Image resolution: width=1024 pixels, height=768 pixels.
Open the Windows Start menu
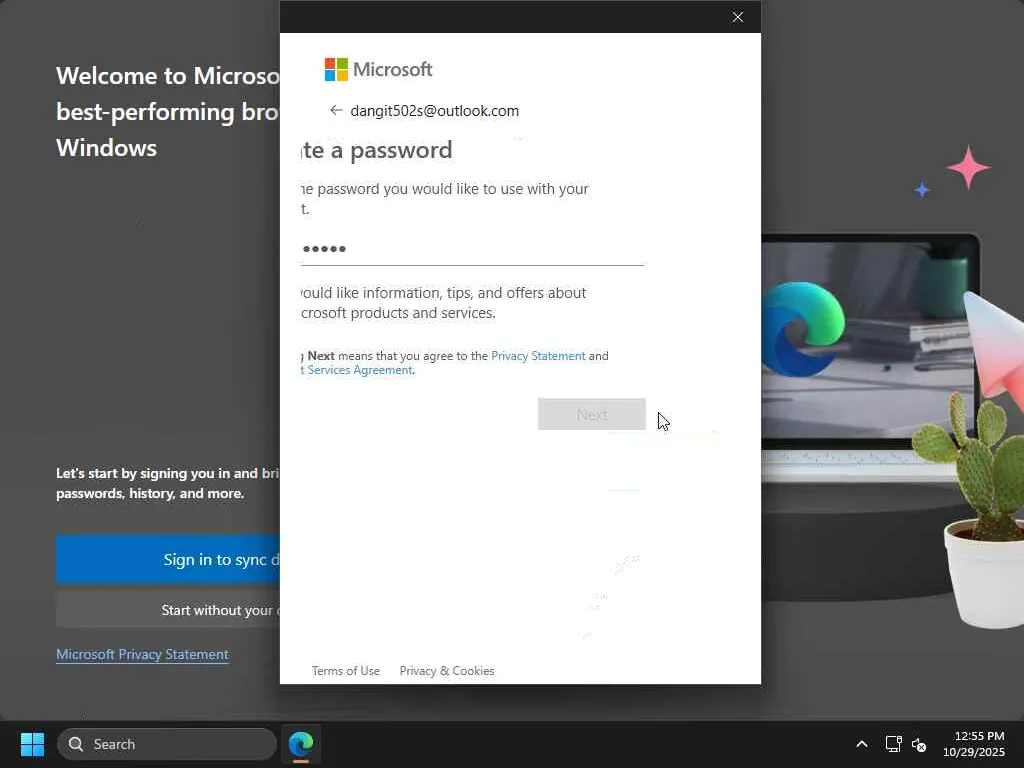point(32,744)
